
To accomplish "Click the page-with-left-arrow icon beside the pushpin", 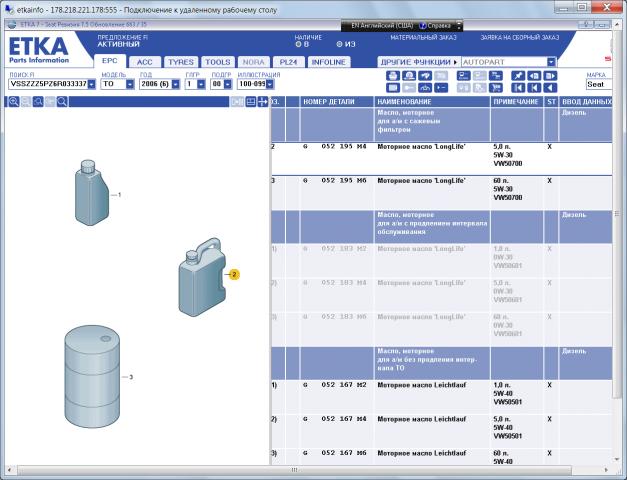I will click(534, 76).
